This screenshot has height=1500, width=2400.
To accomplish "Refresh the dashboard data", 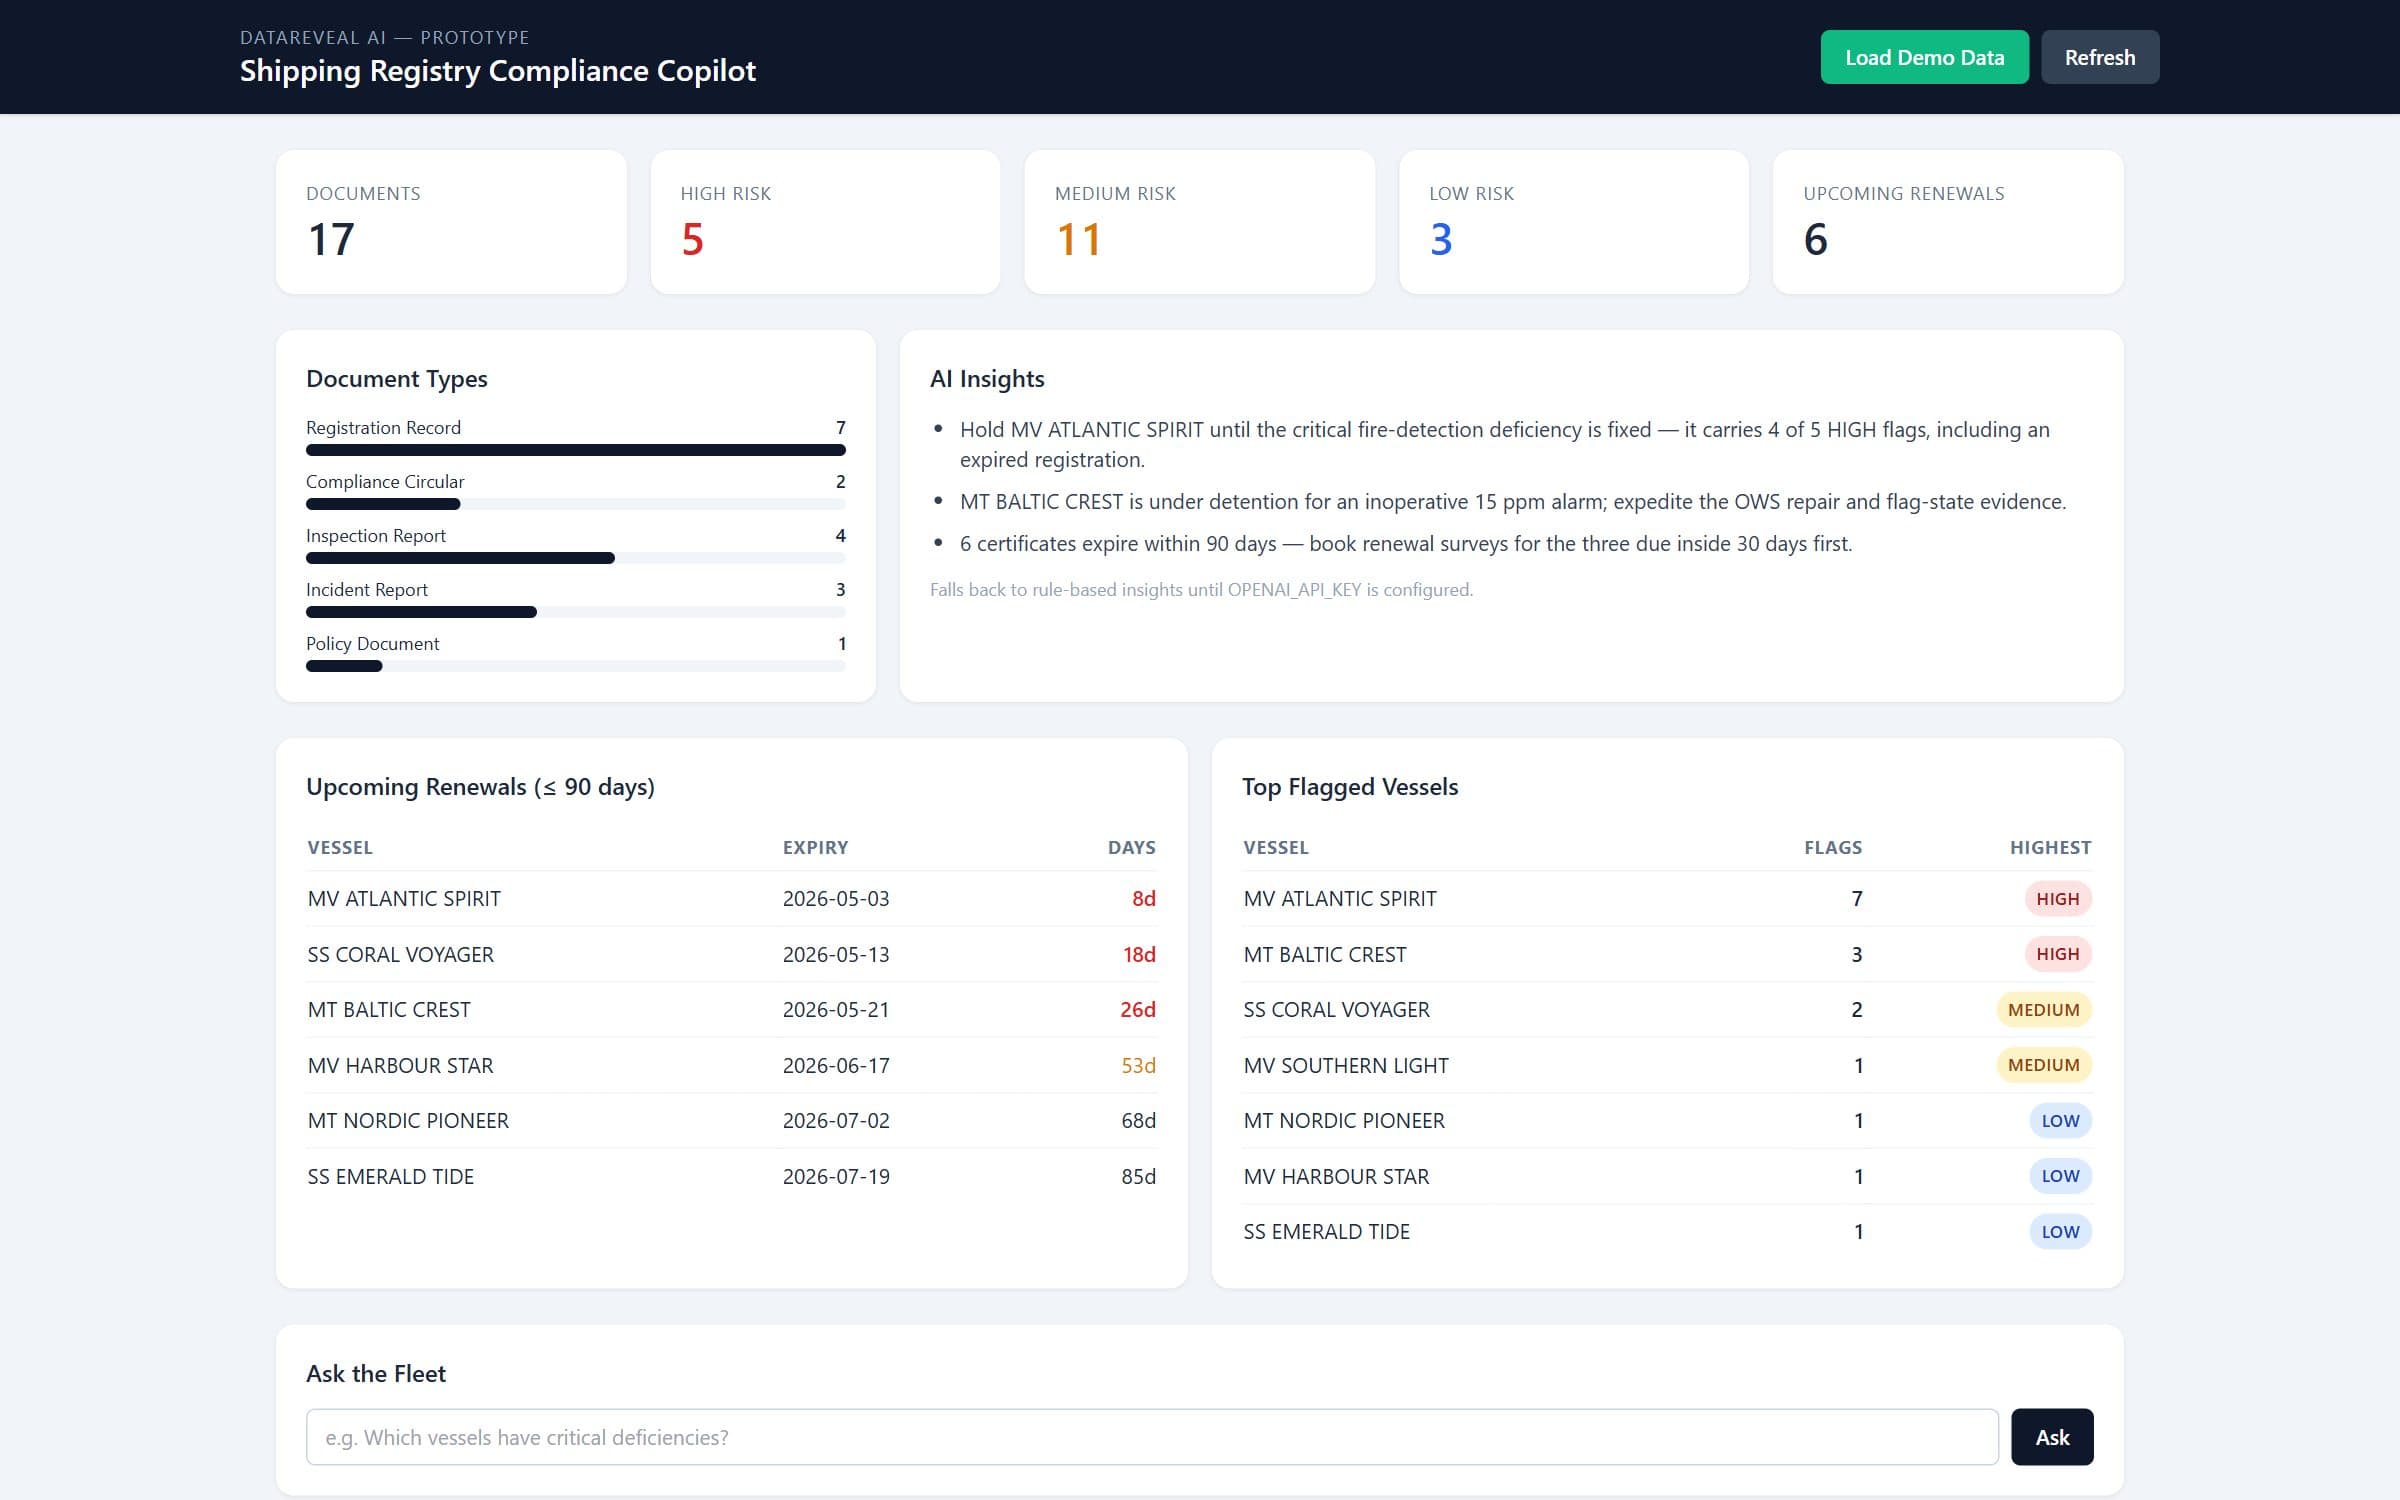I will (x=2100, y=57).
